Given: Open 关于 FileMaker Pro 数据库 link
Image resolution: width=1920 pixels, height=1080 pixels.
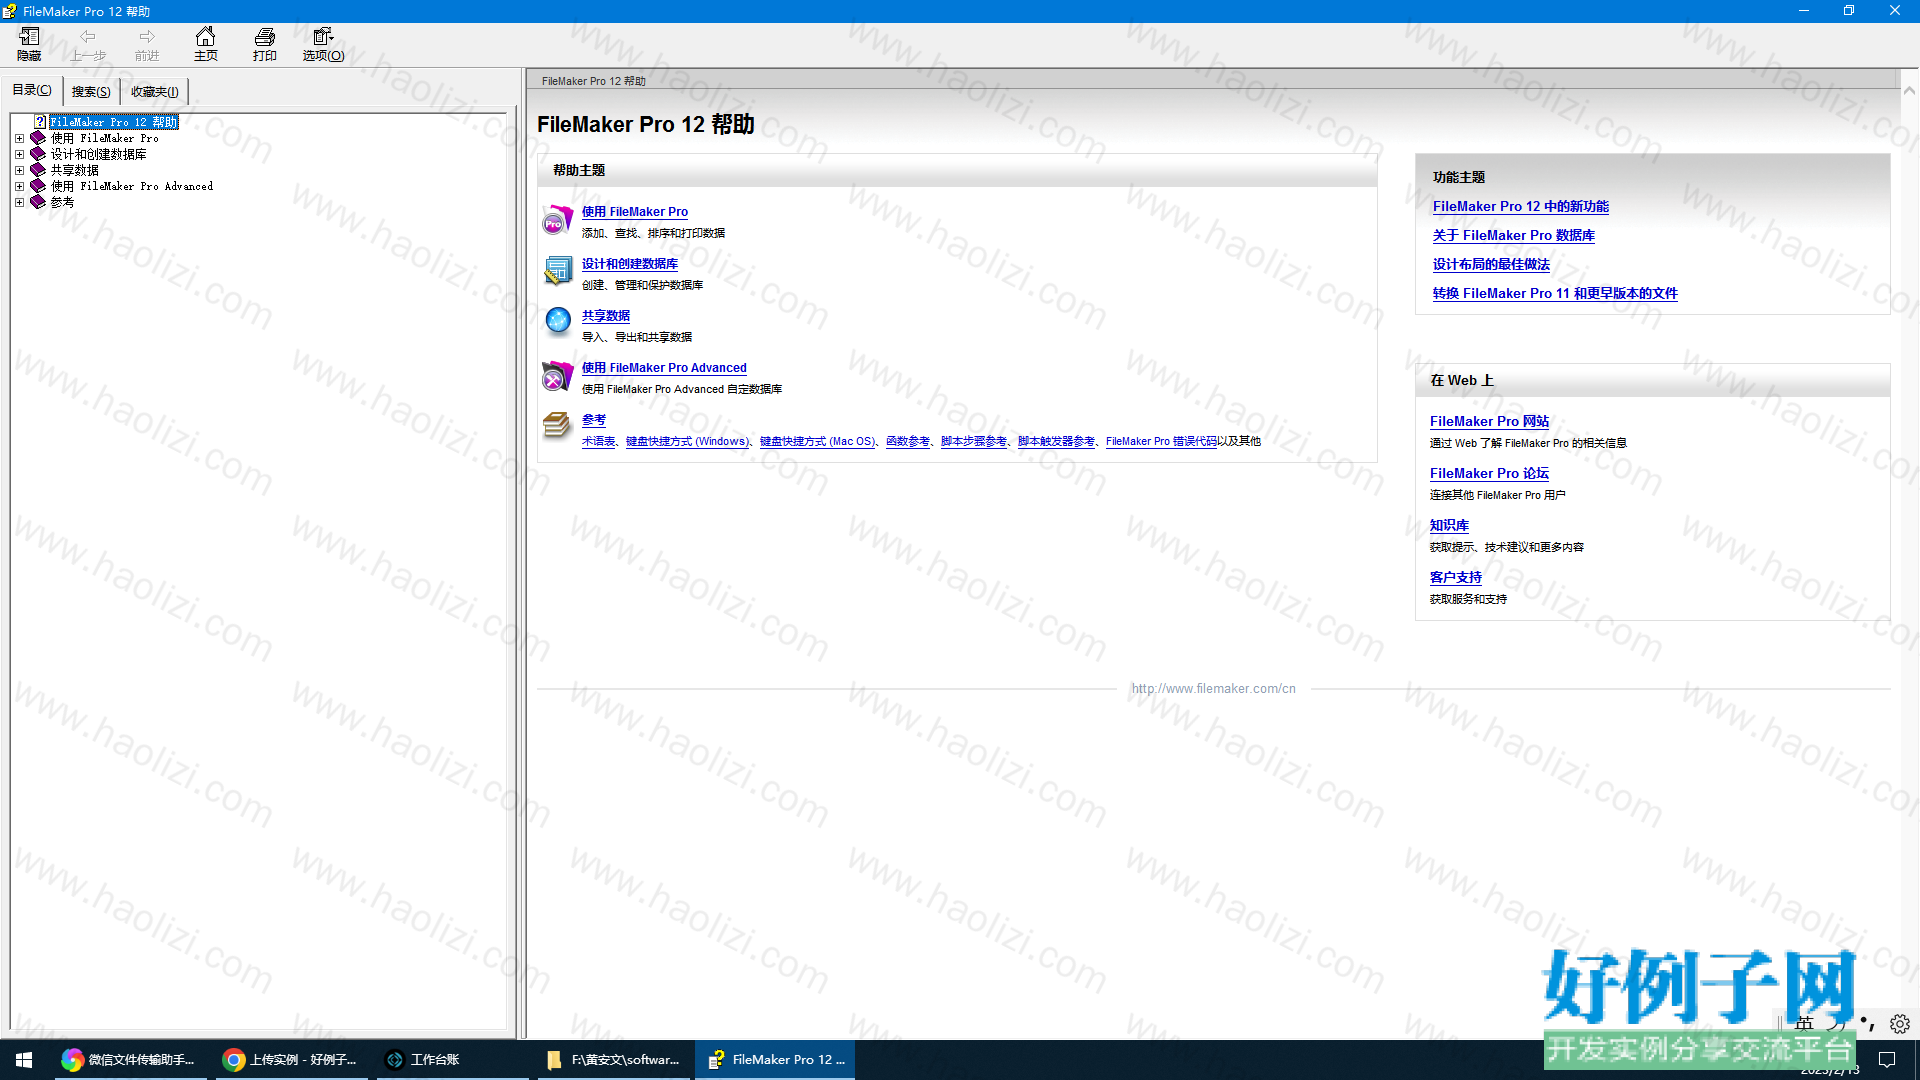Looking at the screenshot, I should (x=1513, y=236).
